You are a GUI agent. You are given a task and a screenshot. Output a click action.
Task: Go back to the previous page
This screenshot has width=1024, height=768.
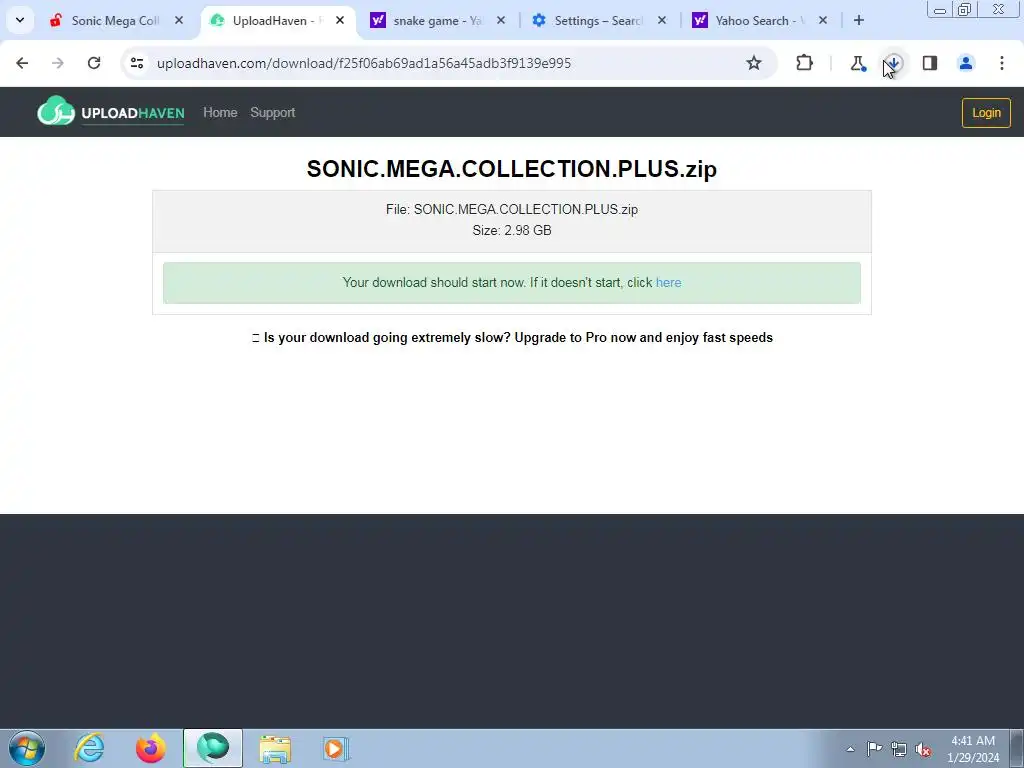click(22, 63)
